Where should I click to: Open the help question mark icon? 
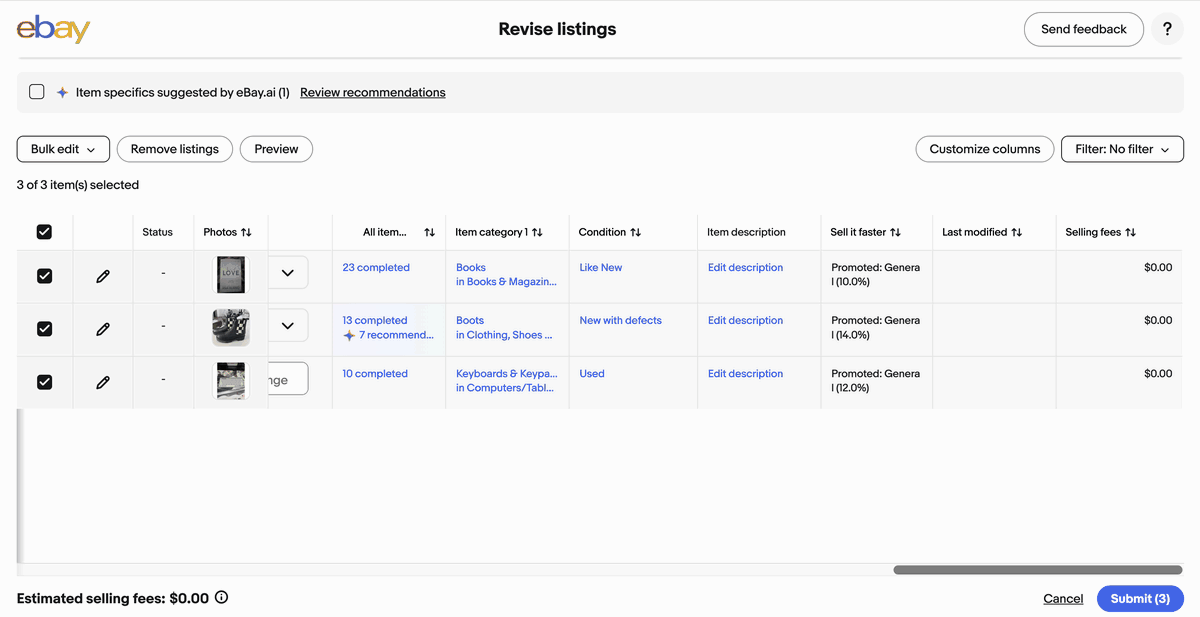click(x=1167, y=29)
